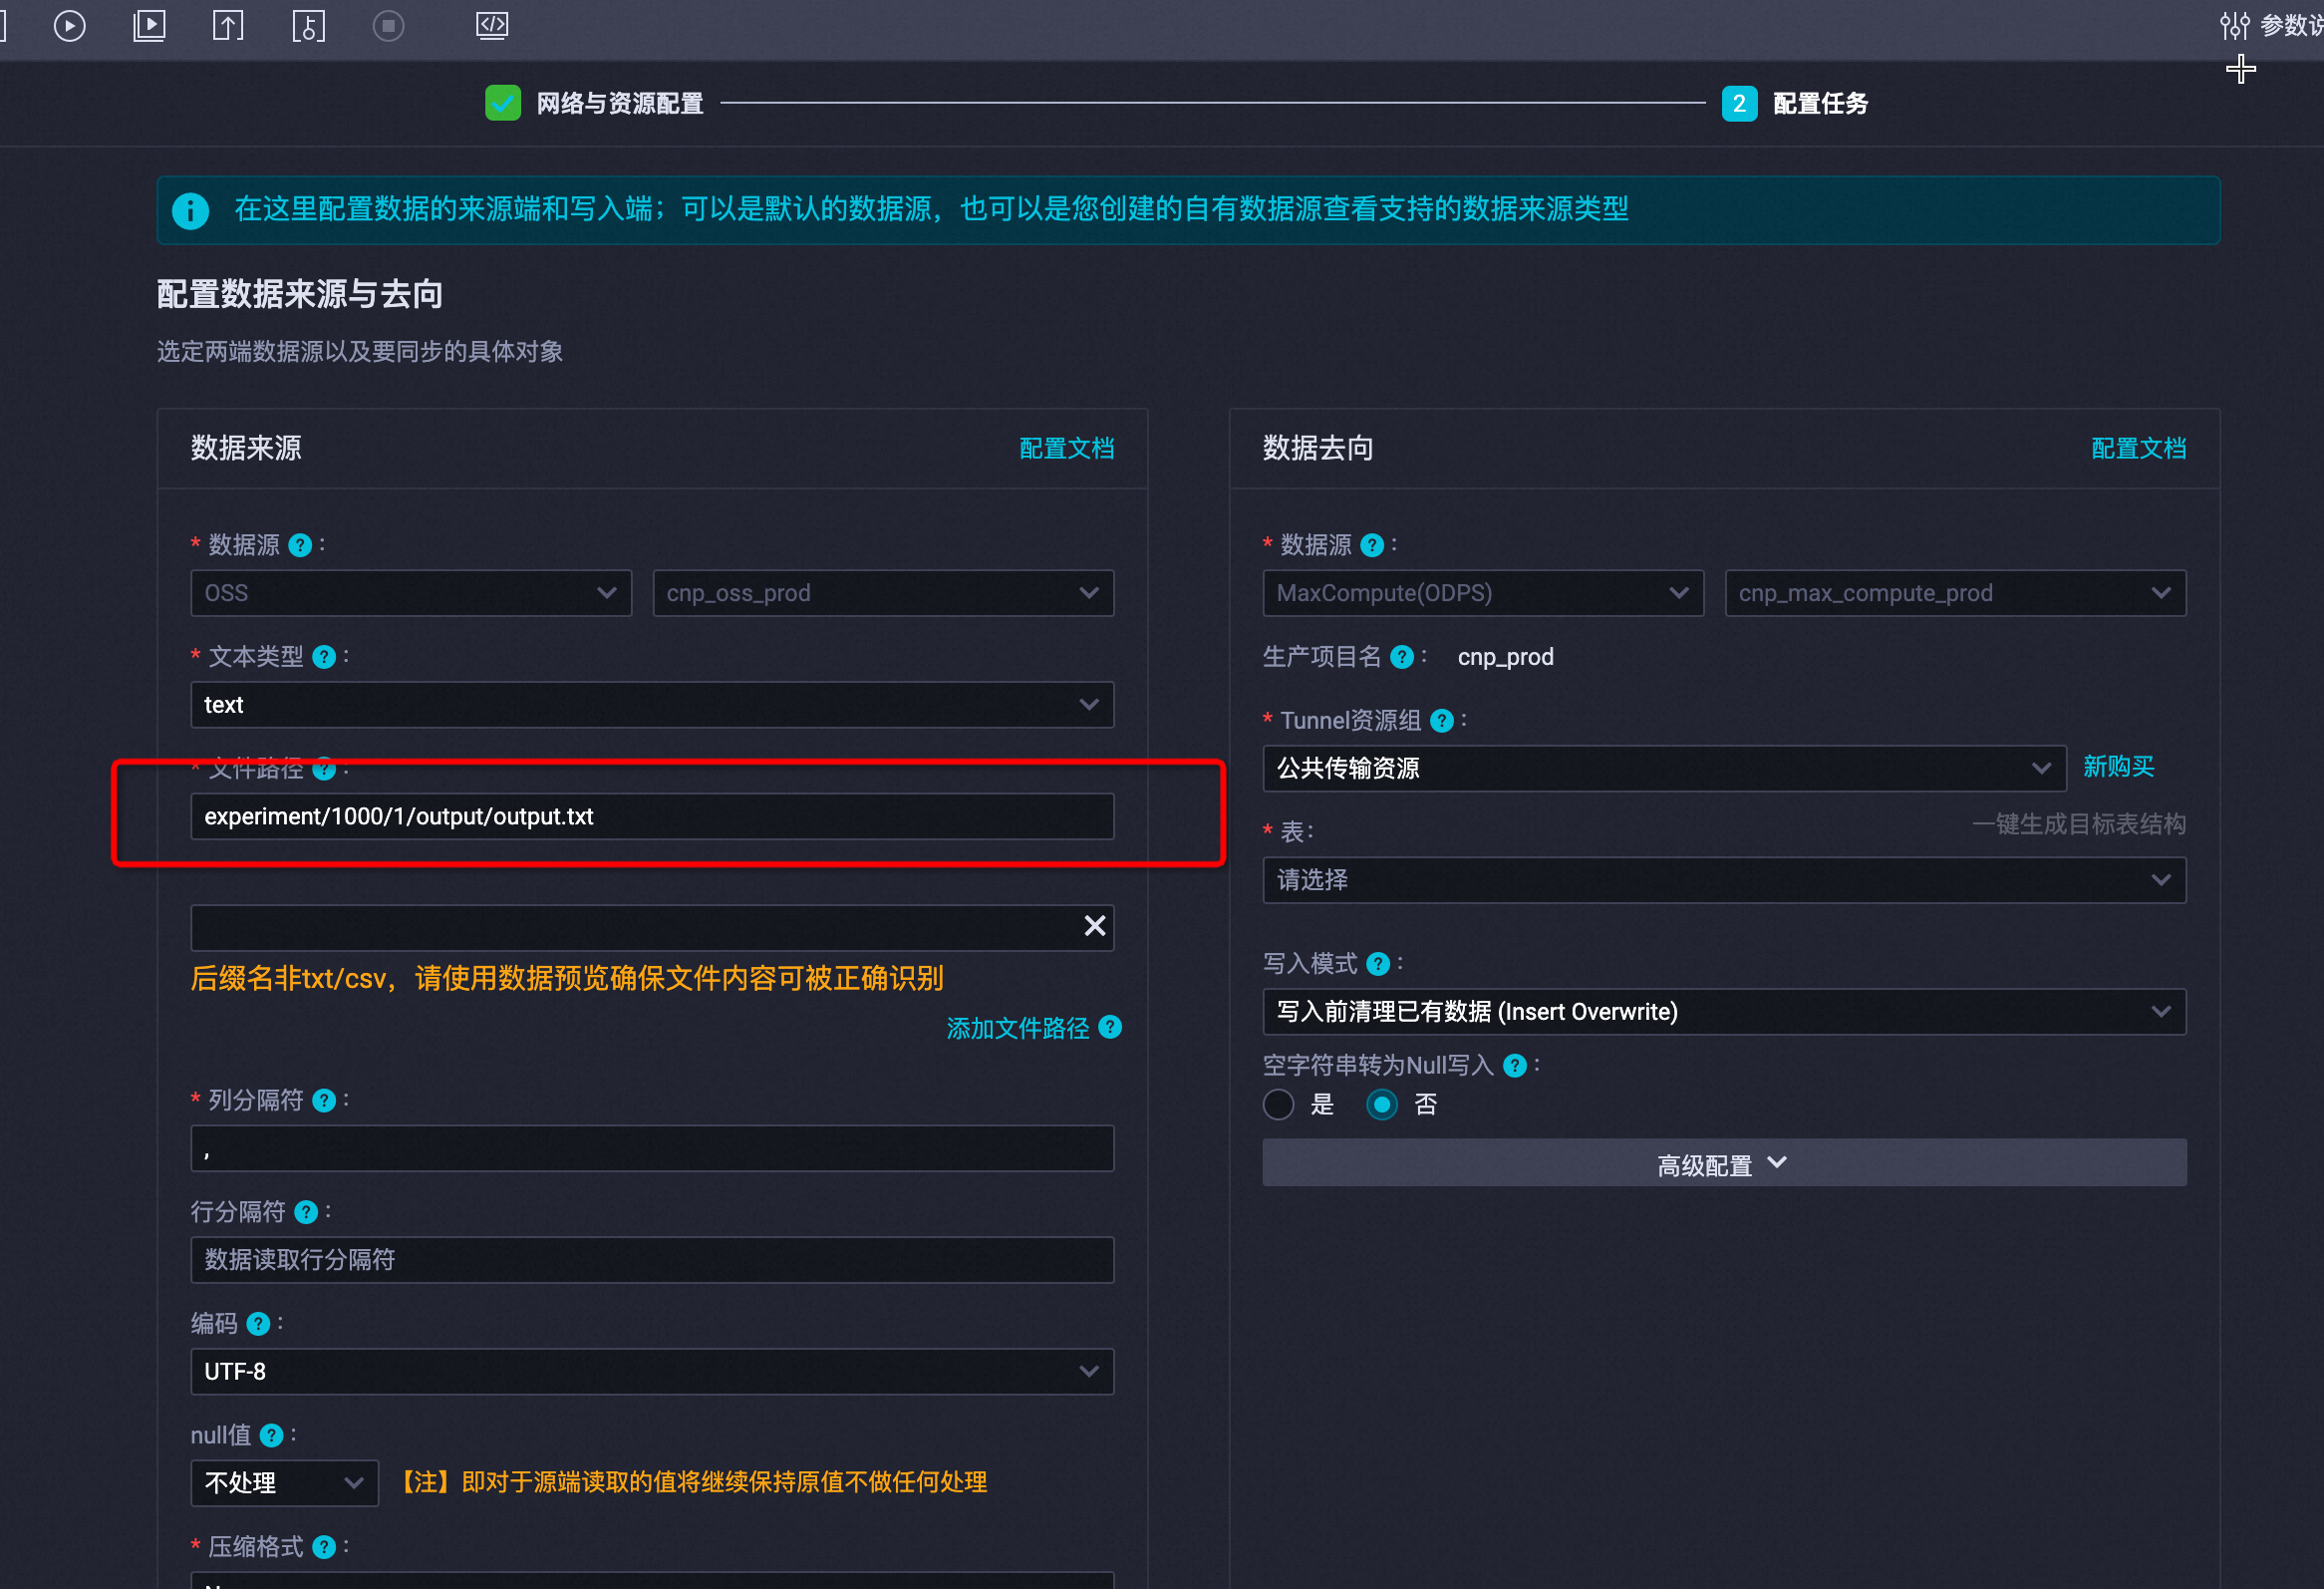Select 是 radio for empty string to Null
This screenshot has height=1589, width=2324.
click(1278, 1105)
